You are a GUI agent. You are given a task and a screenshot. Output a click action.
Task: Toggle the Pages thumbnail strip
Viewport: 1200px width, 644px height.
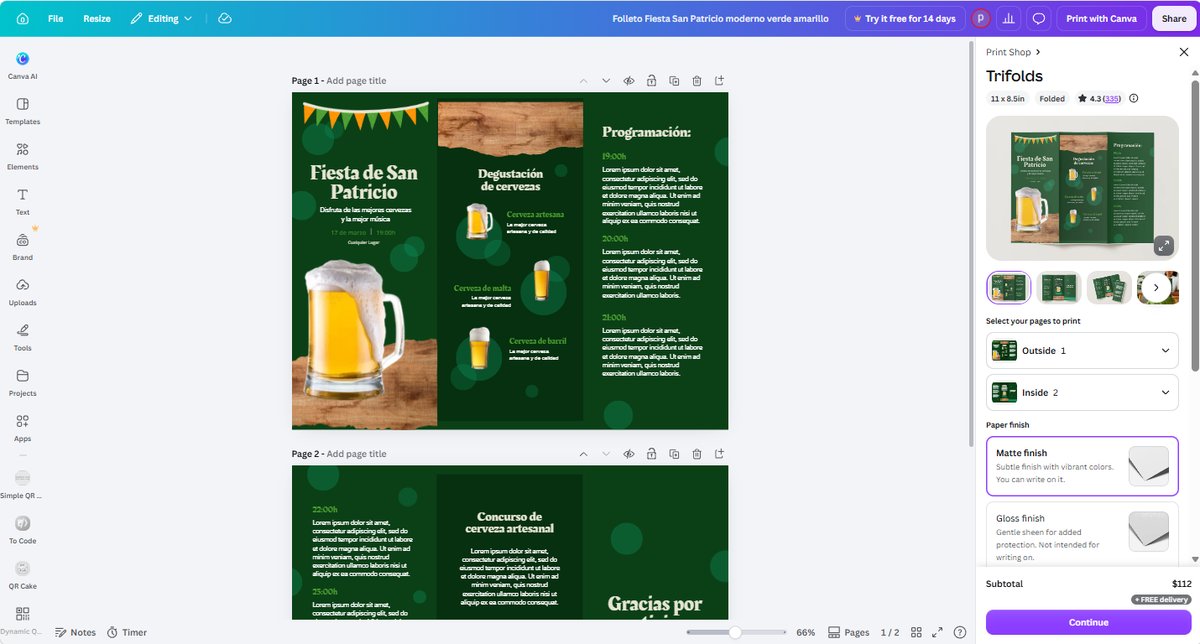point(849,633)
